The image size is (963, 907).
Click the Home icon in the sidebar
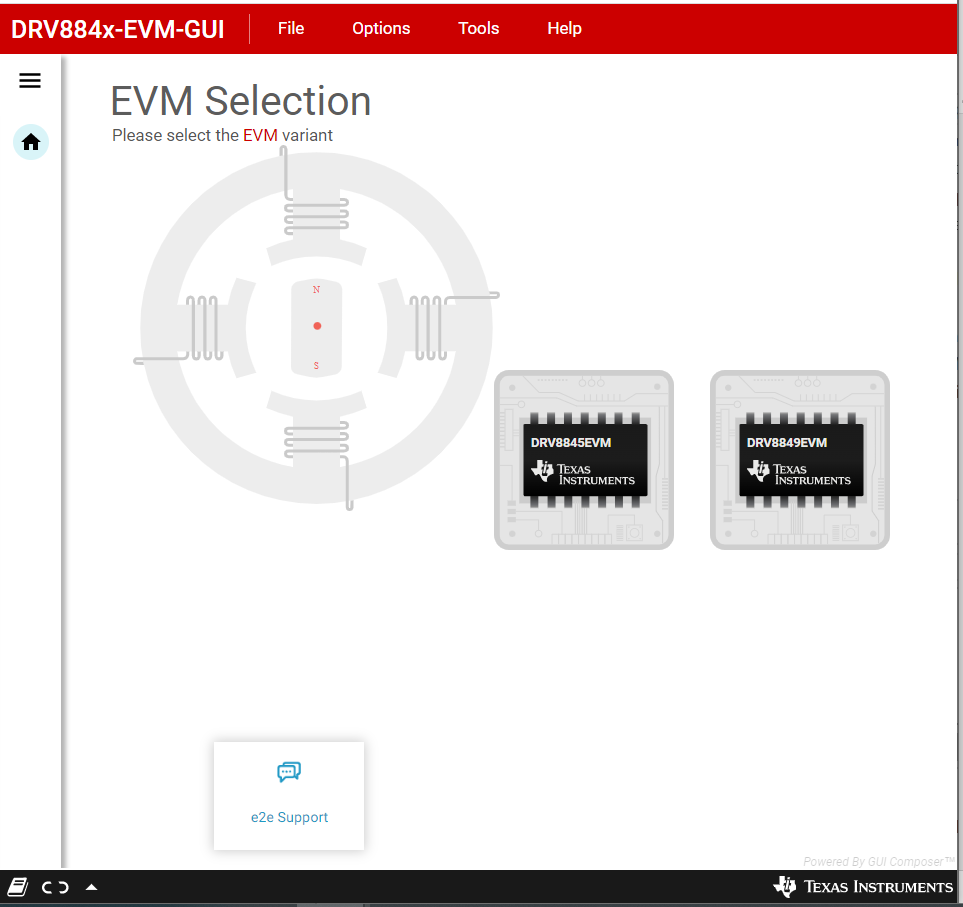pos(30,142)
